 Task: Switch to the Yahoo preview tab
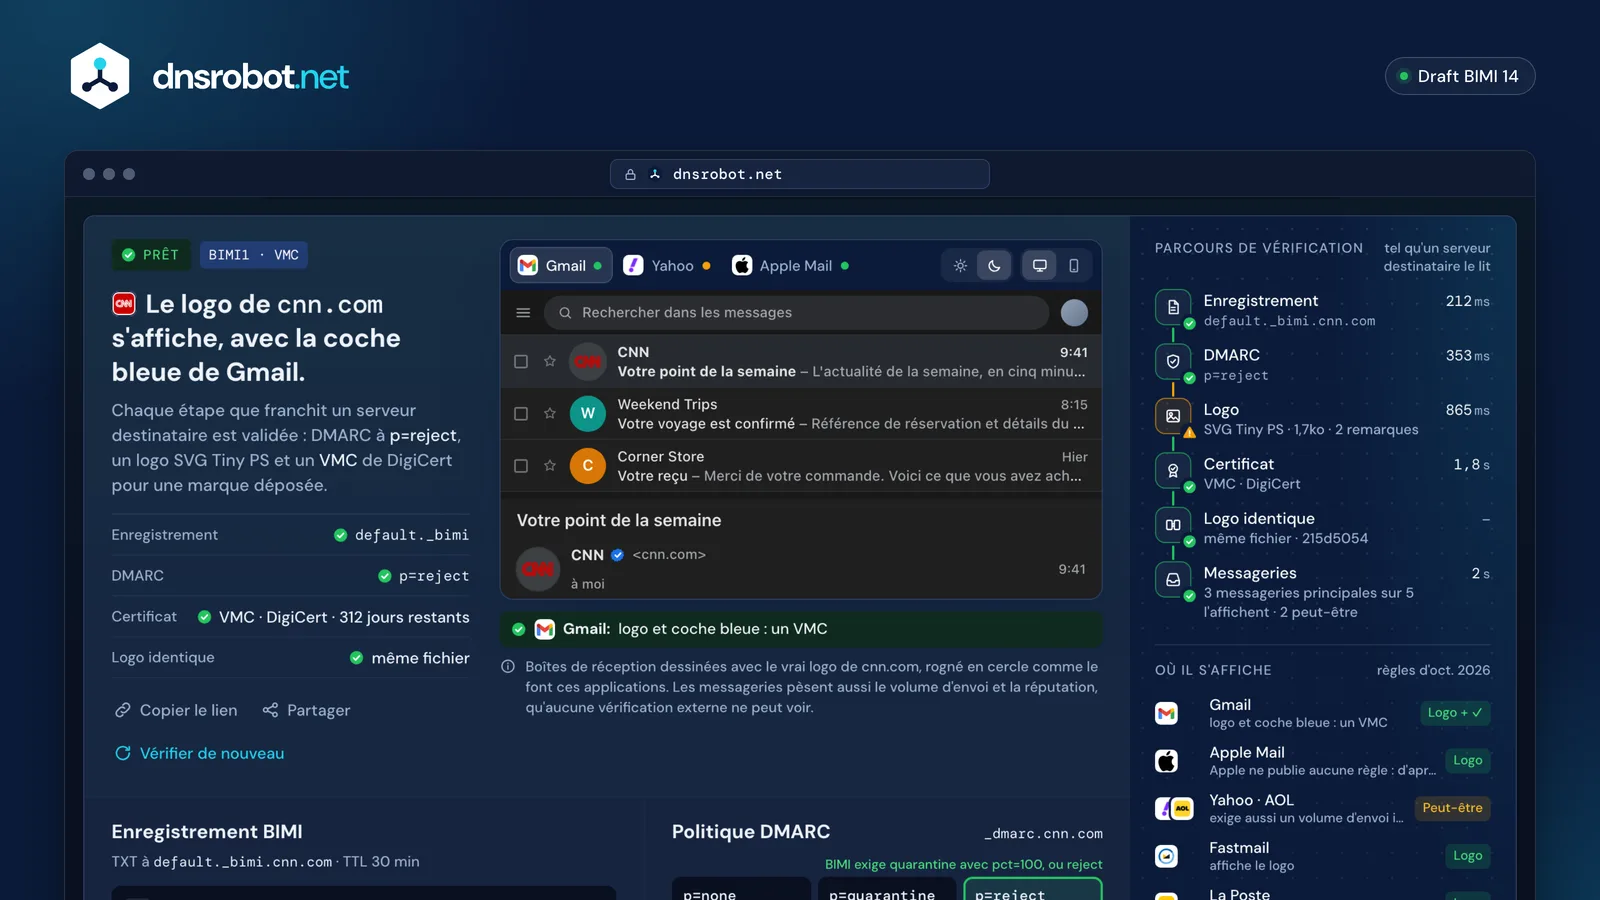point(667,266)
